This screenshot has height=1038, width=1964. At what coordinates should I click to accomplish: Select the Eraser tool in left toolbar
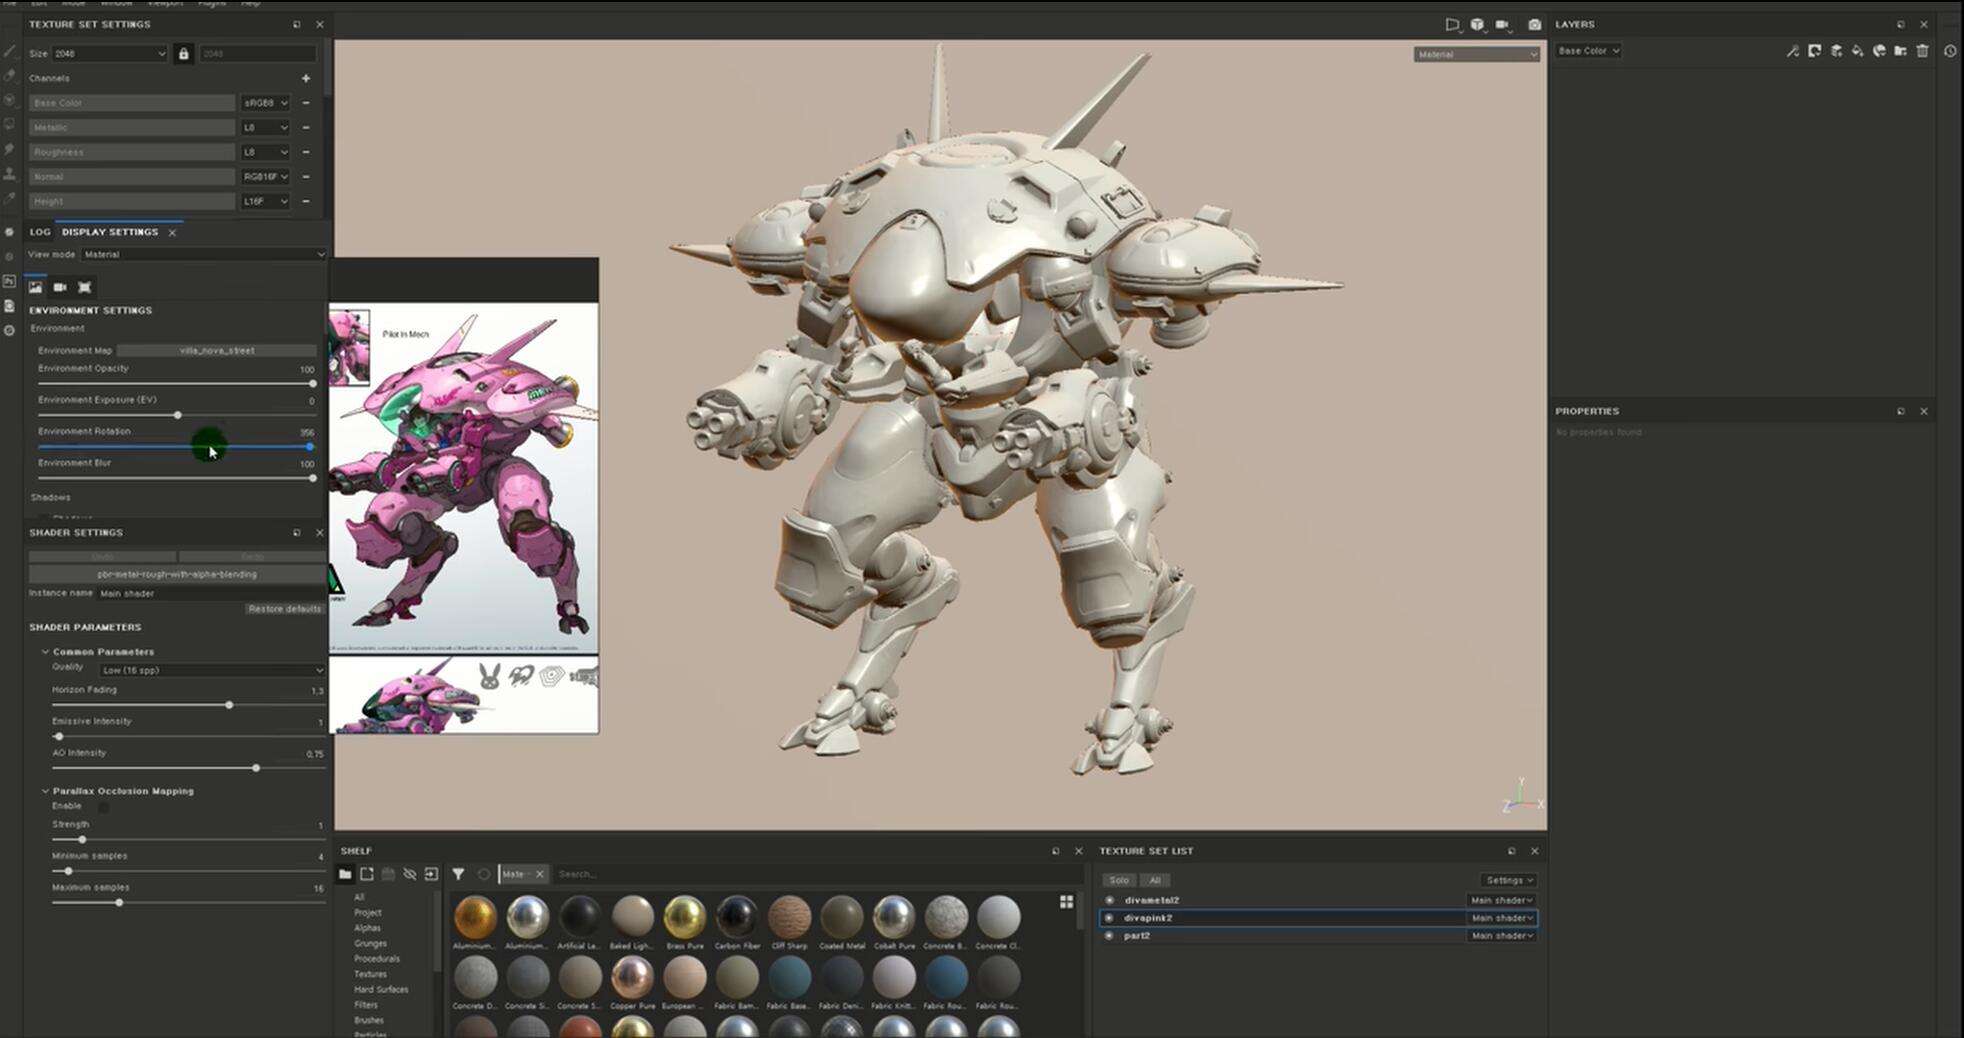click(9, 75)
